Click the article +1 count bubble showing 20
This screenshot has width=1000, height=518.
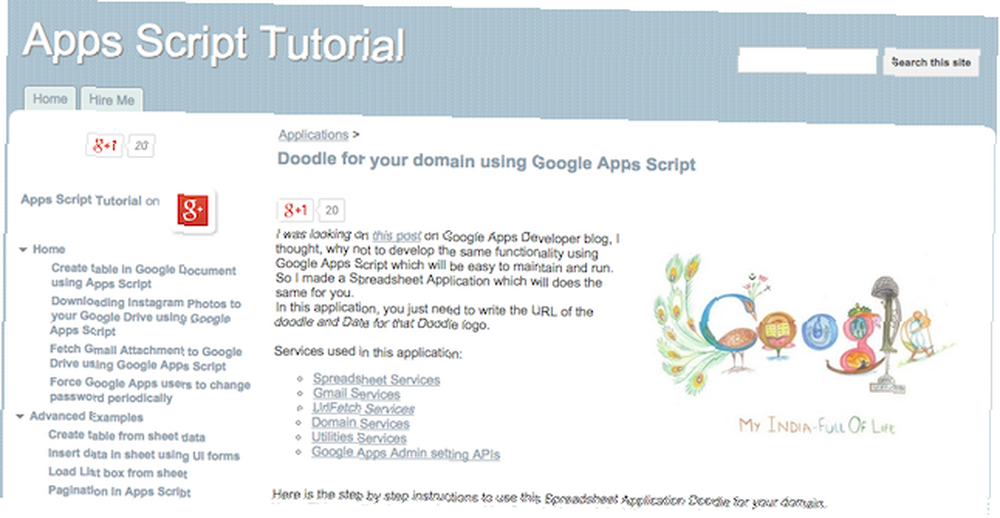click(x=332, y=211)
